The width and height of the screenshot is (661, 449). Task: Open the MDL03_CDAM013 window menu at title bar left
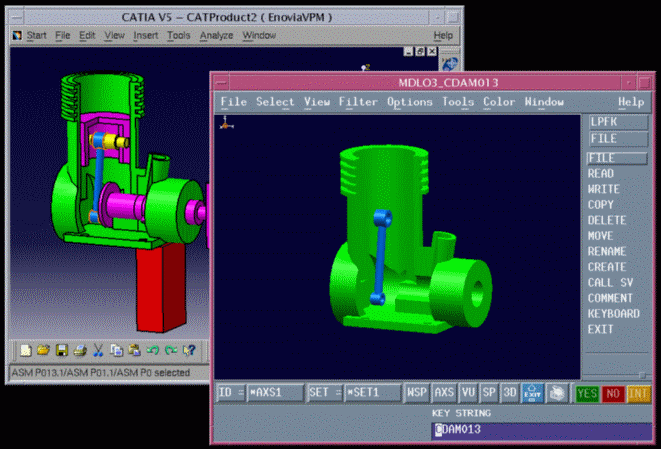pos(220,83)
